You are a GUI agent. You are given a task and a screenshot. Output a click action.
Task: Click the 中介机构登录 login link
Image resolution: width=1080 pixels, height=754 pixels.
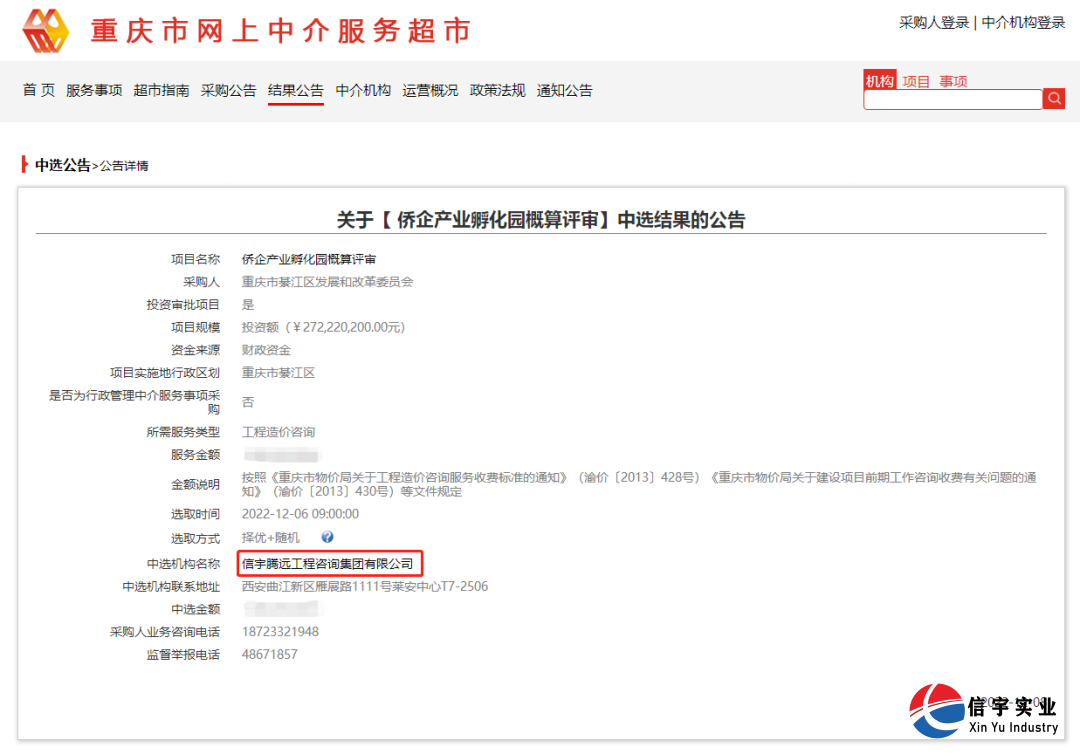1022,22
